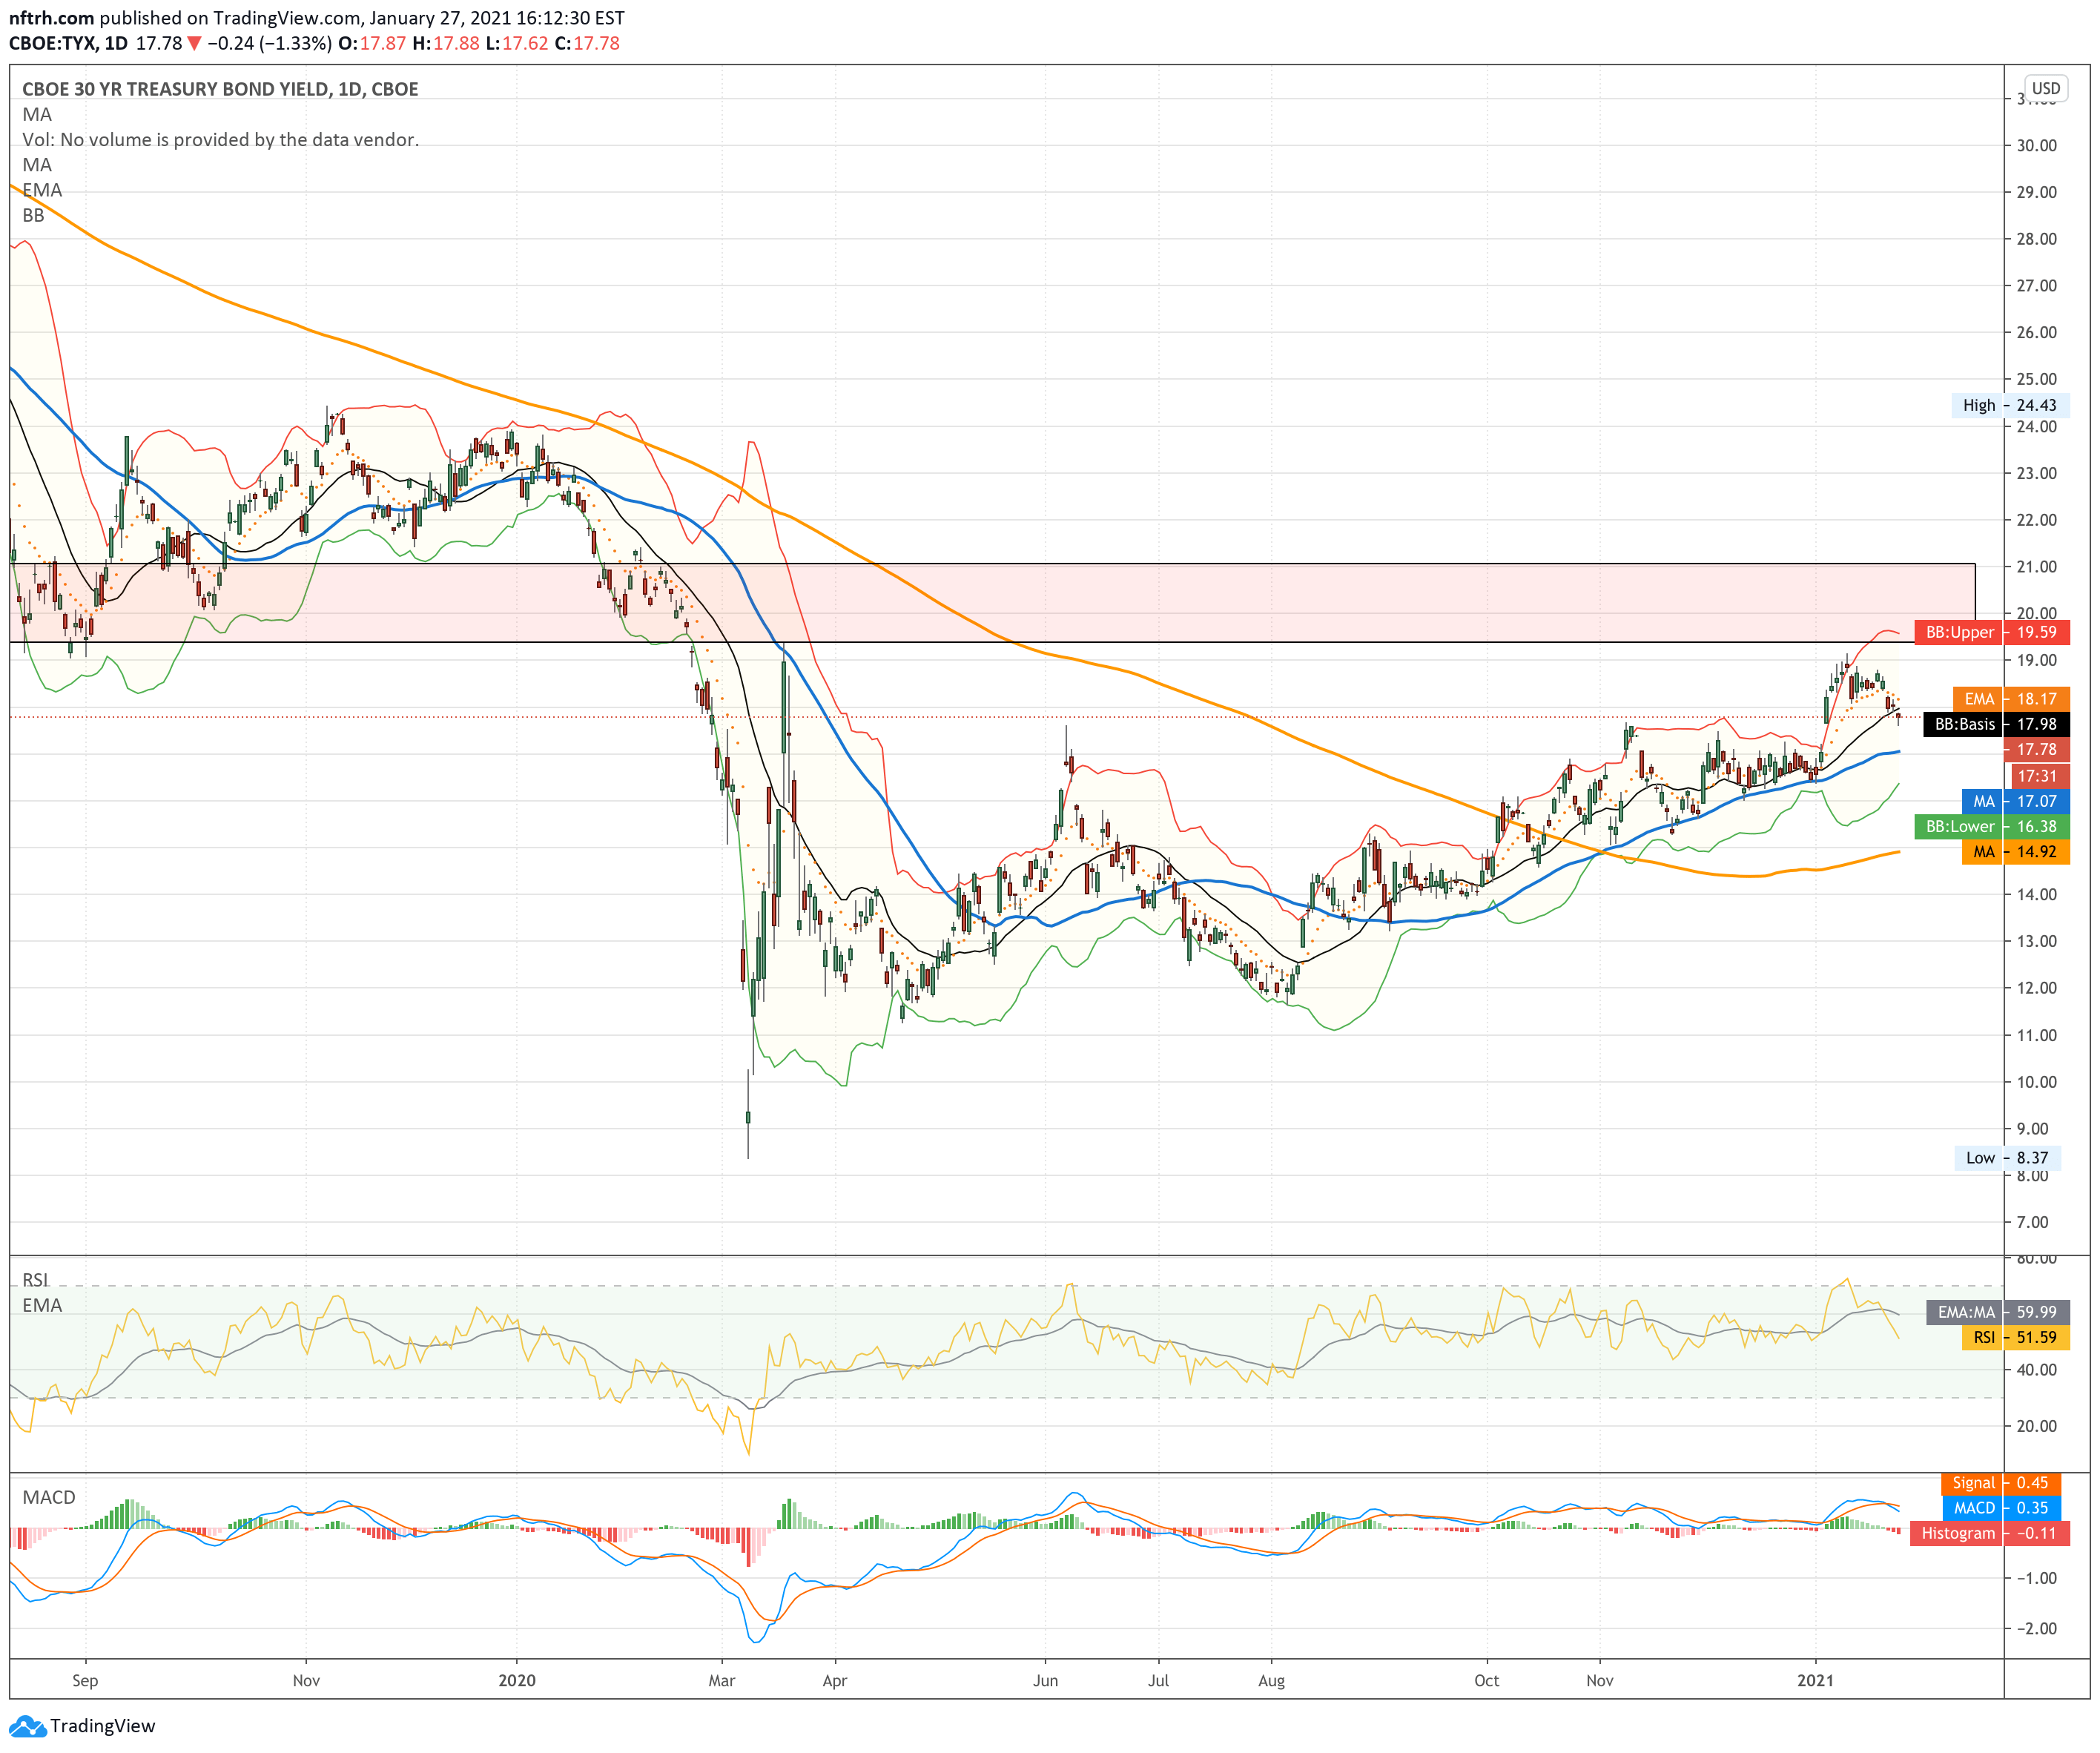2100x1753 pixels.
Task: Click the TradingView cloud logo icon
Action: tap(27, 1725)
